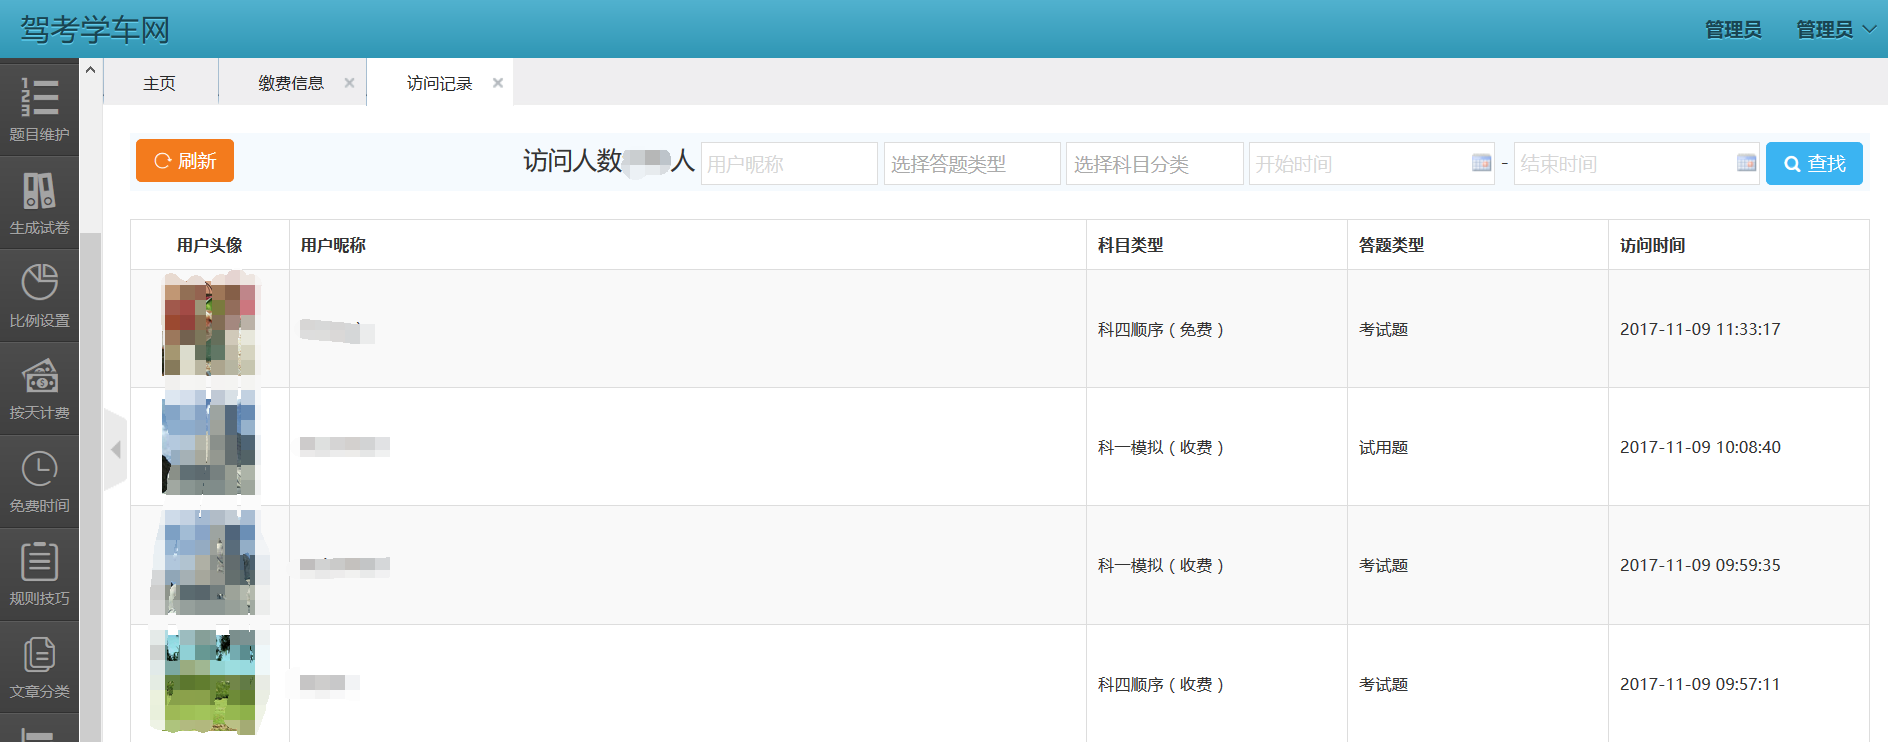Open the 管理员 user dropdown menu

click(1836, 30)
